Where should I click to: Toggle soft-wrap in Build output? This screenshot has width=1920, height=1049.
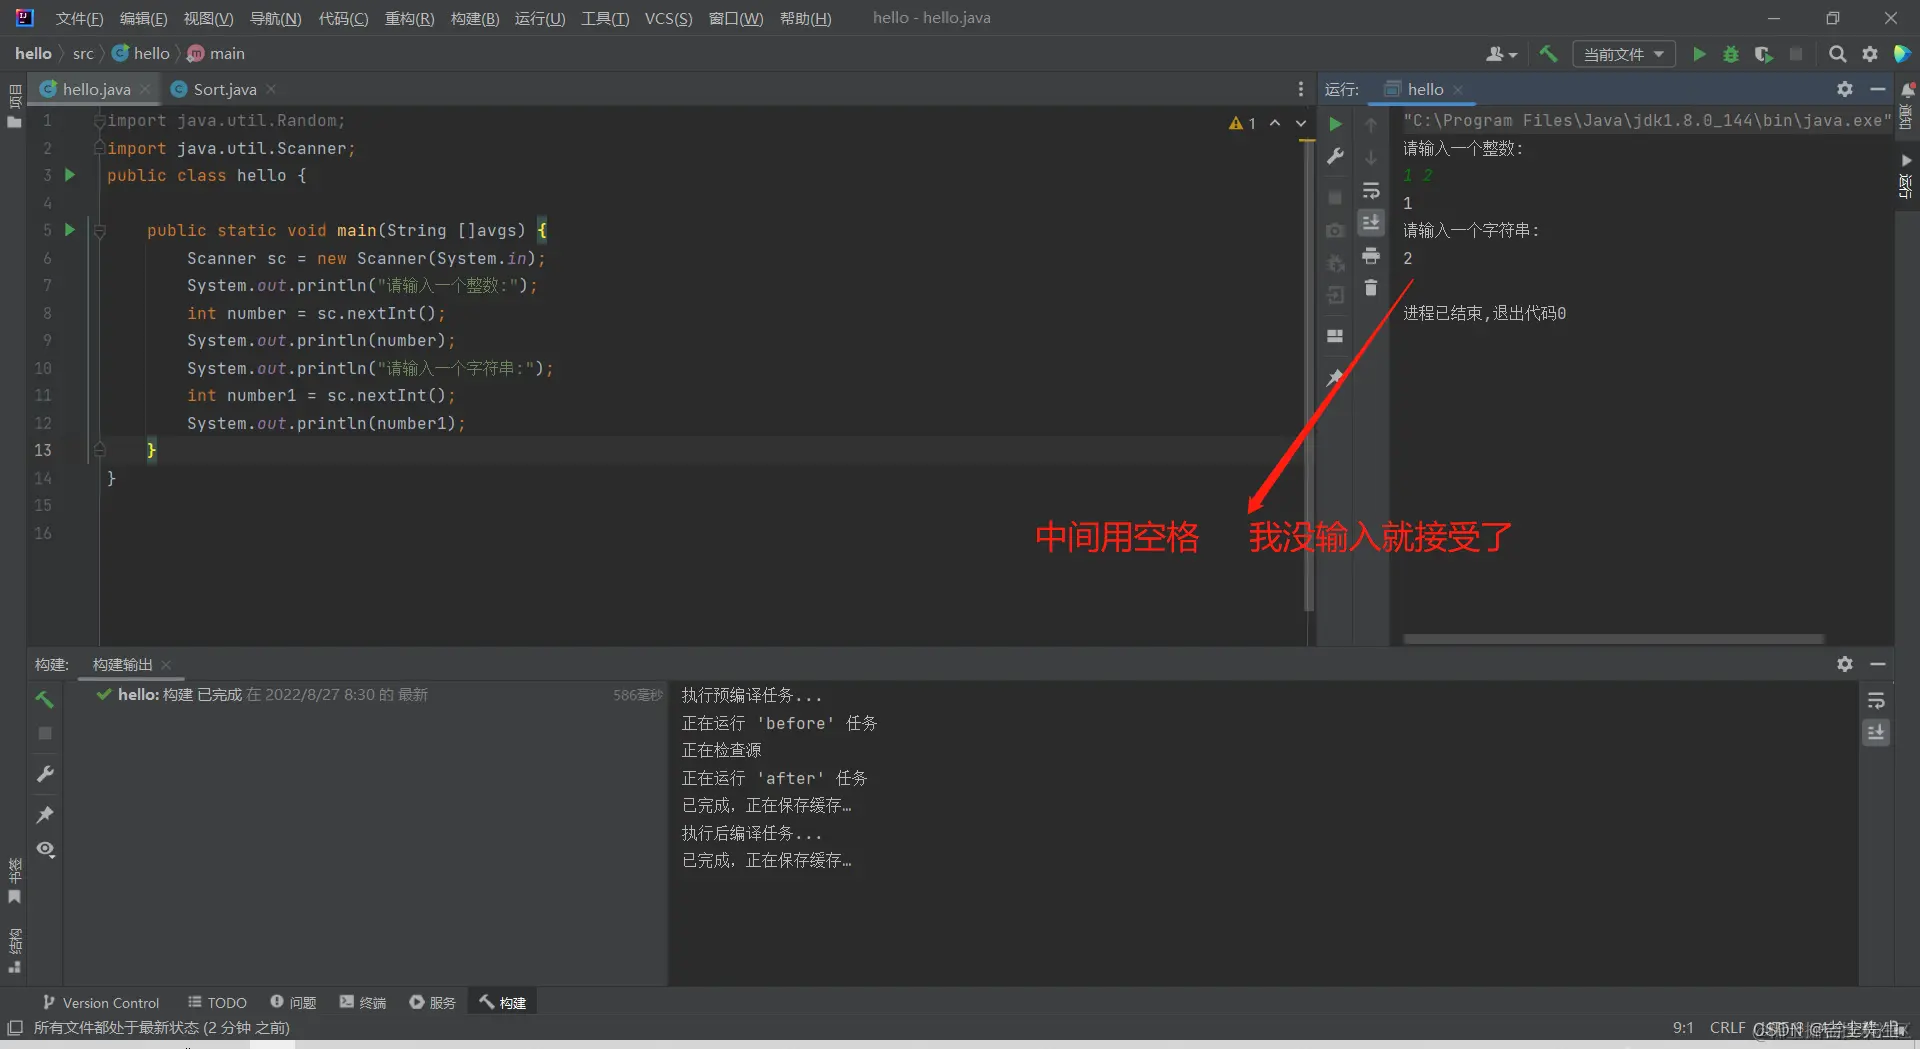(x=1876, y=700)
